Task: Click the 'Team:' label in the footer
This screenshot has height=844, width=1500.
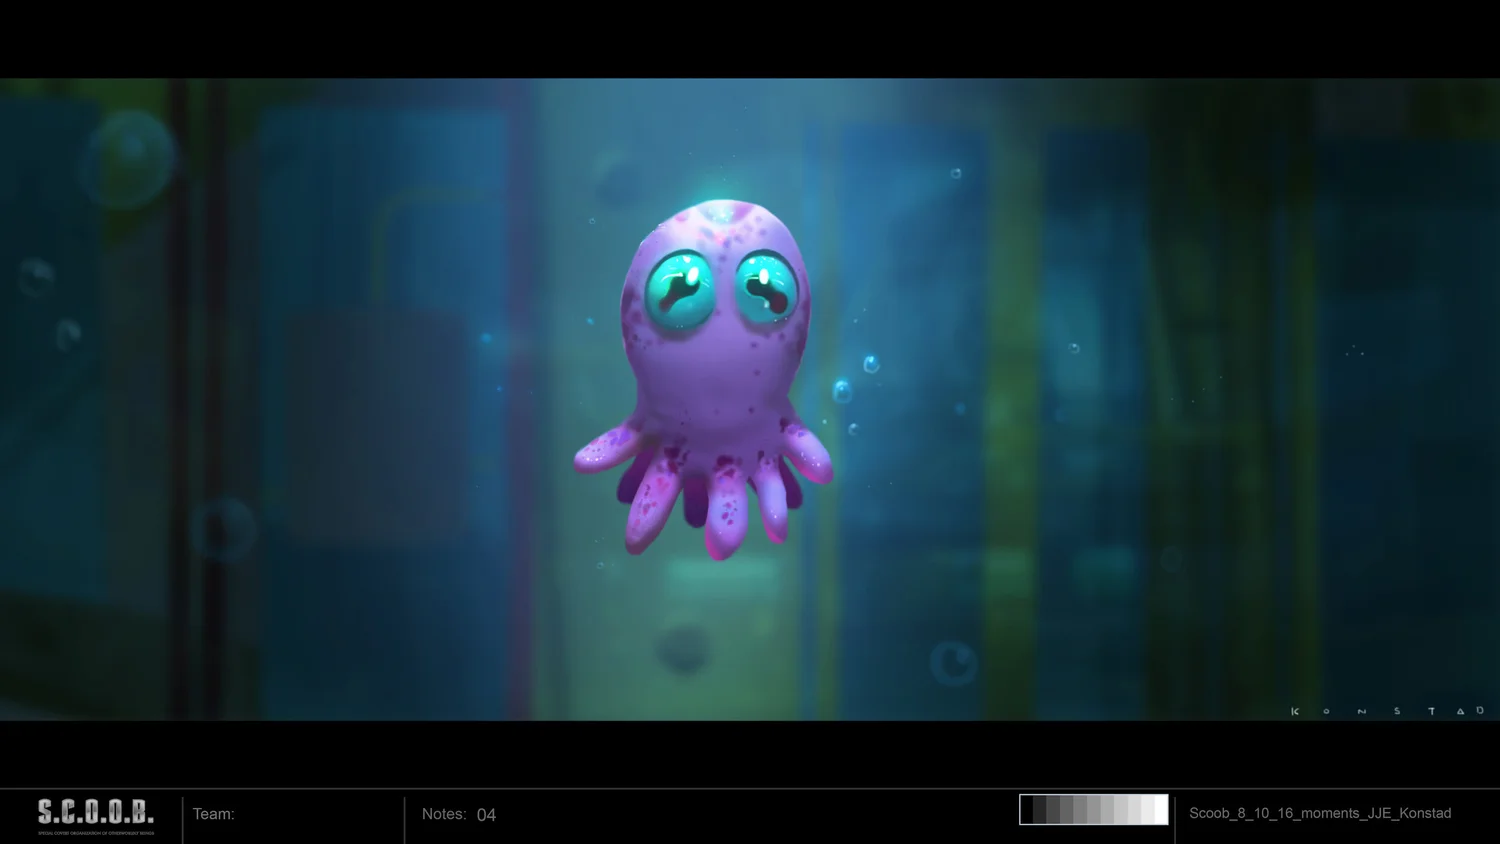Action: point(213,814)
